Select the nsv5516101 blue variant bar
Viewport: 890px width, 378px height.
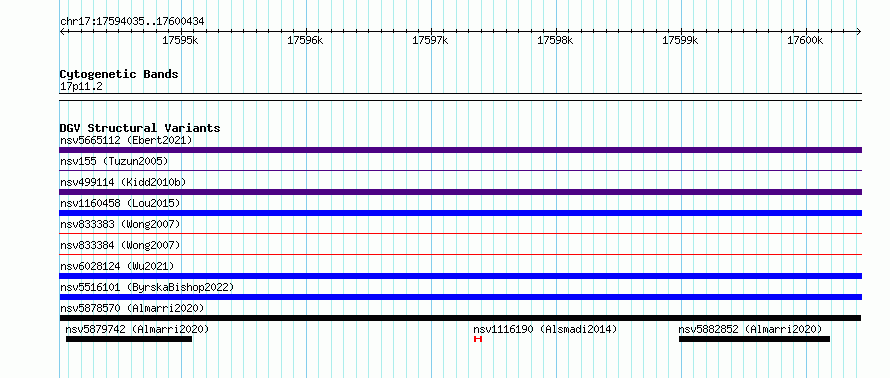pyautogui.click(x=460, y=297)
